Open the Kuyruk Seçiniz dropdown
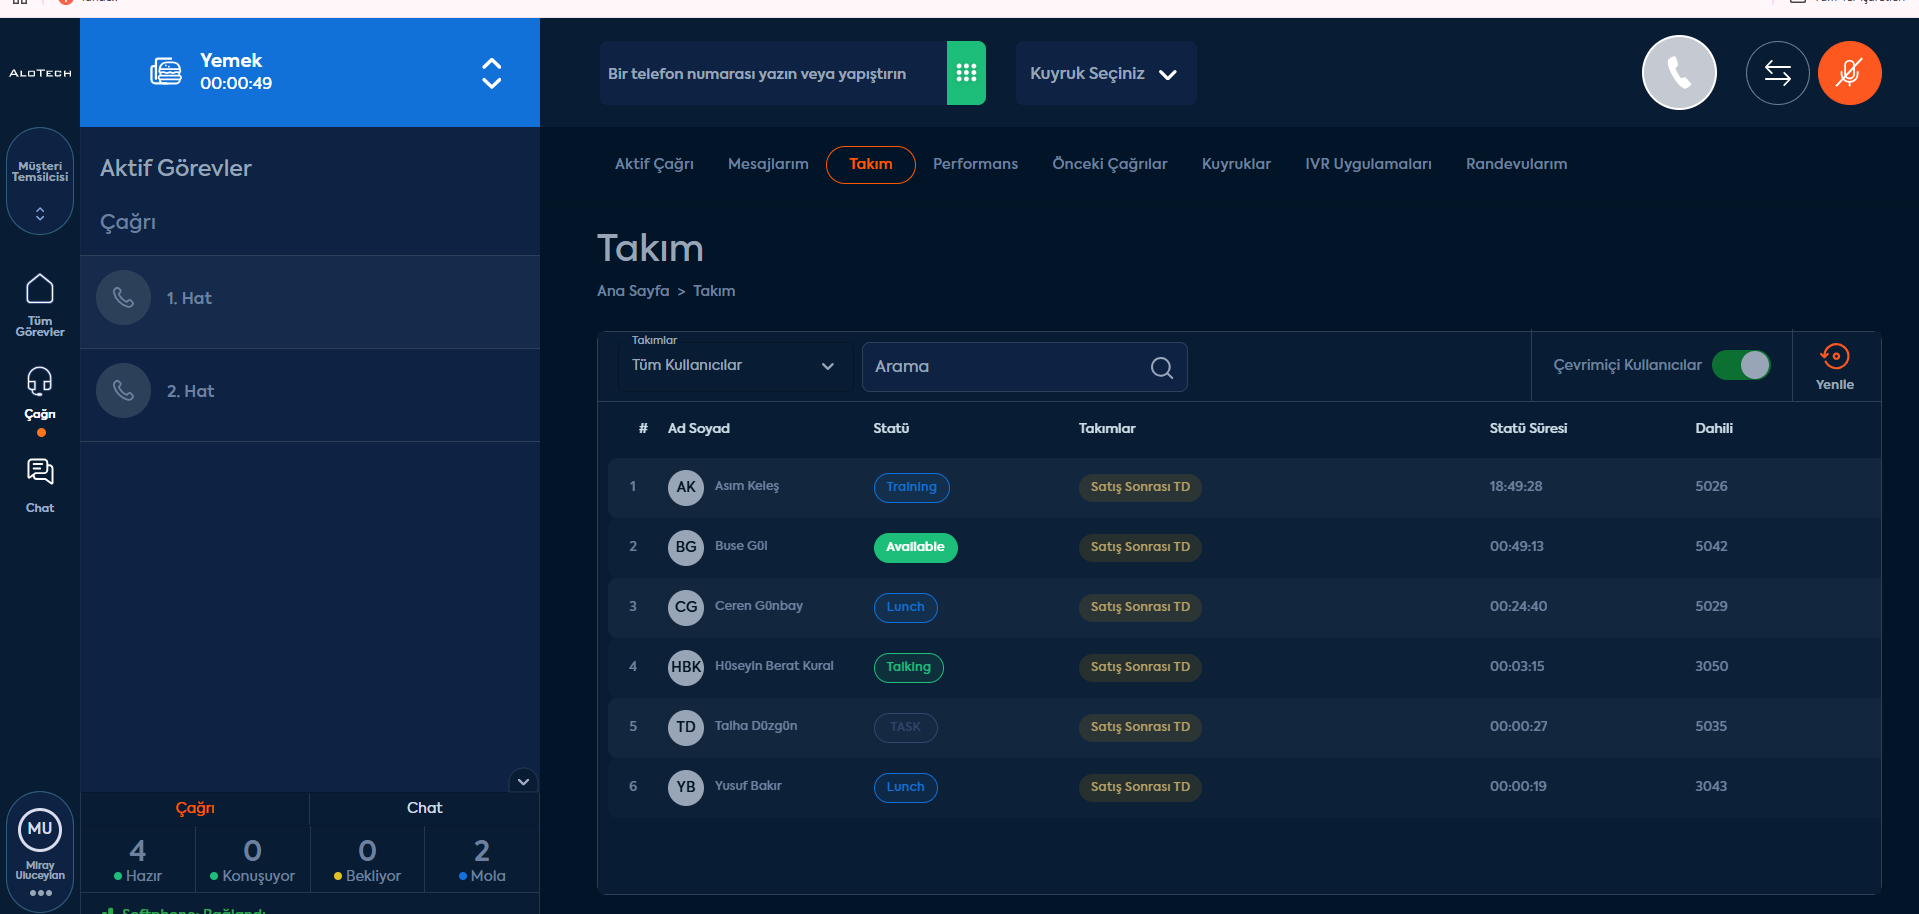Screen dimensions: 1919x914 pyautogui.click(x=1105, y=73)
